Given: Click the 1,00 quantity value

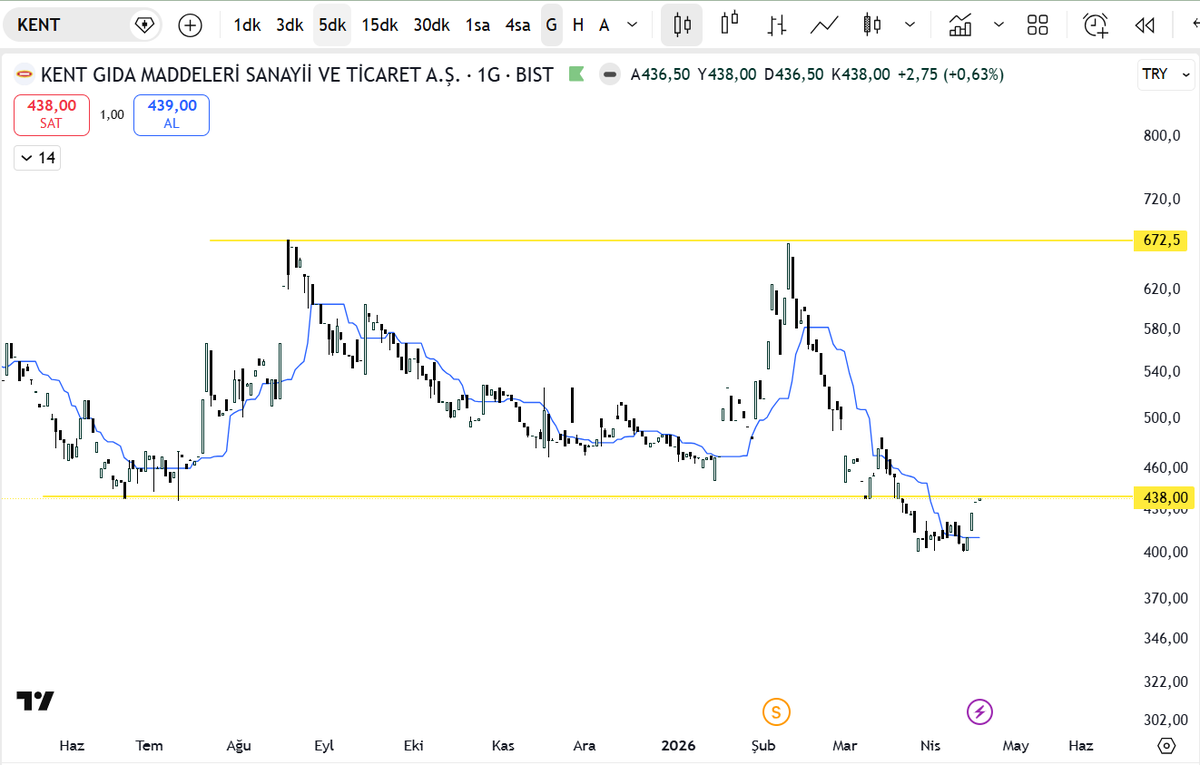Looking at the screenshot, I should [x=112, y=114].
